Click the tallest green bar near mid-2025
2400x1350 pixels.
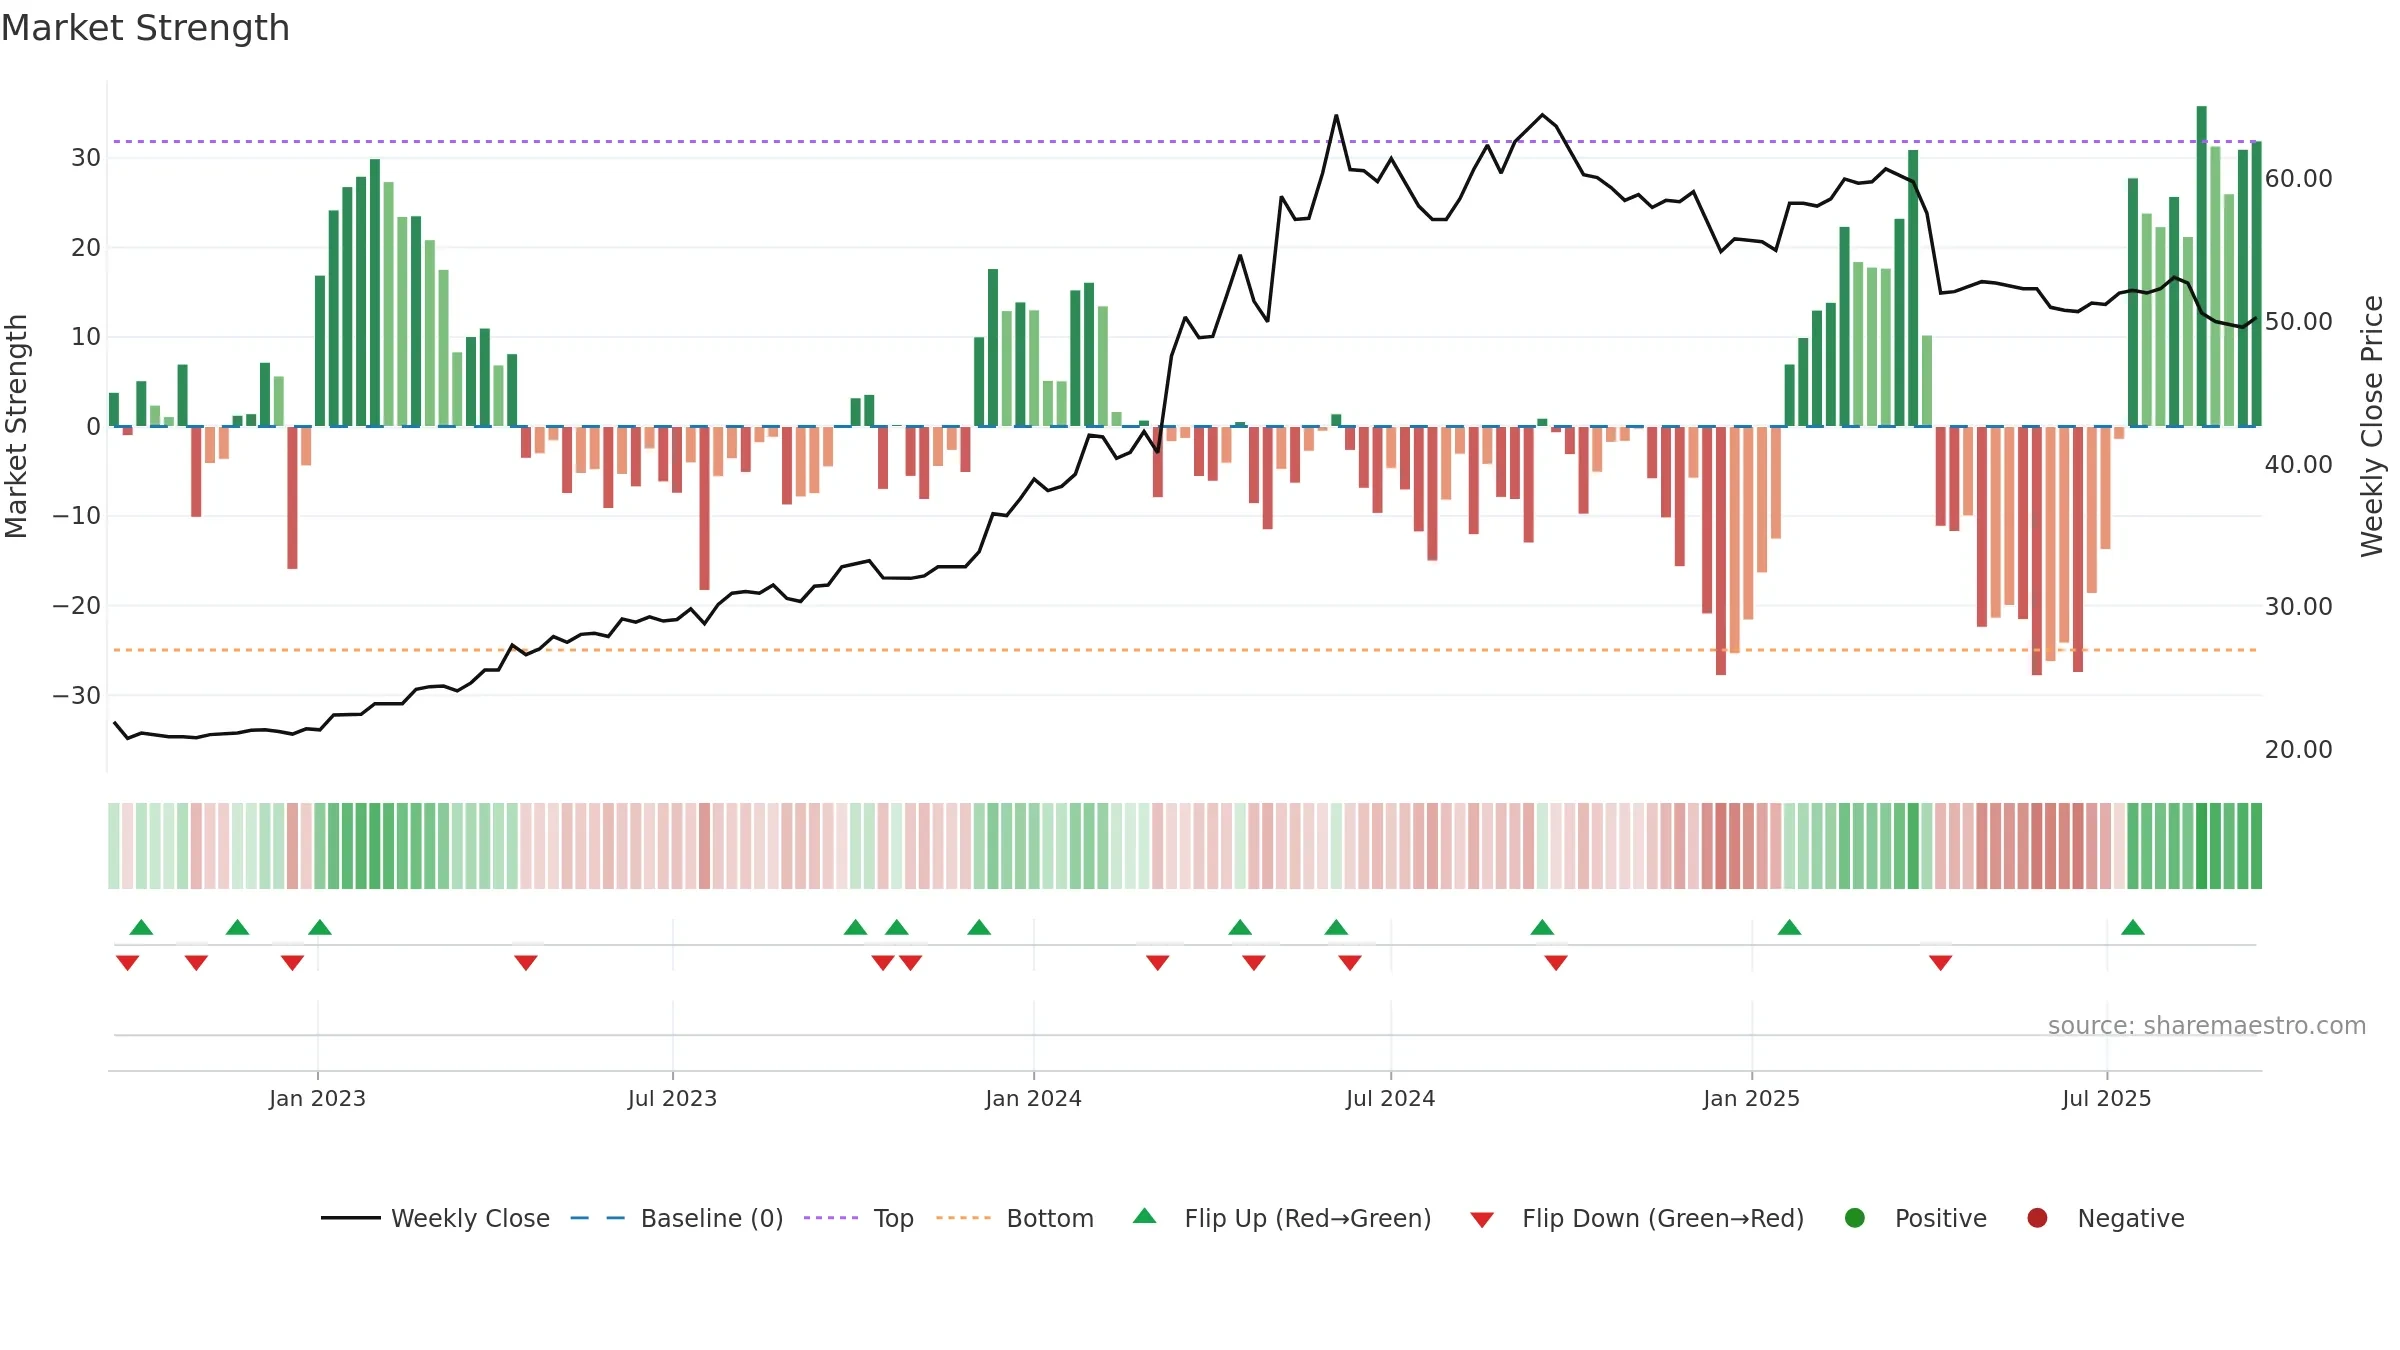[2201, 266]
